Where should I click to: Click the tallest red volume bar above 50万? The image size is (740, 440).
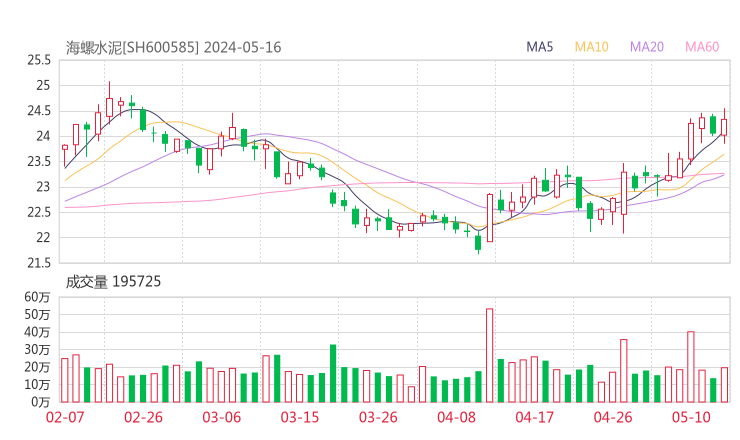(489, 355)
